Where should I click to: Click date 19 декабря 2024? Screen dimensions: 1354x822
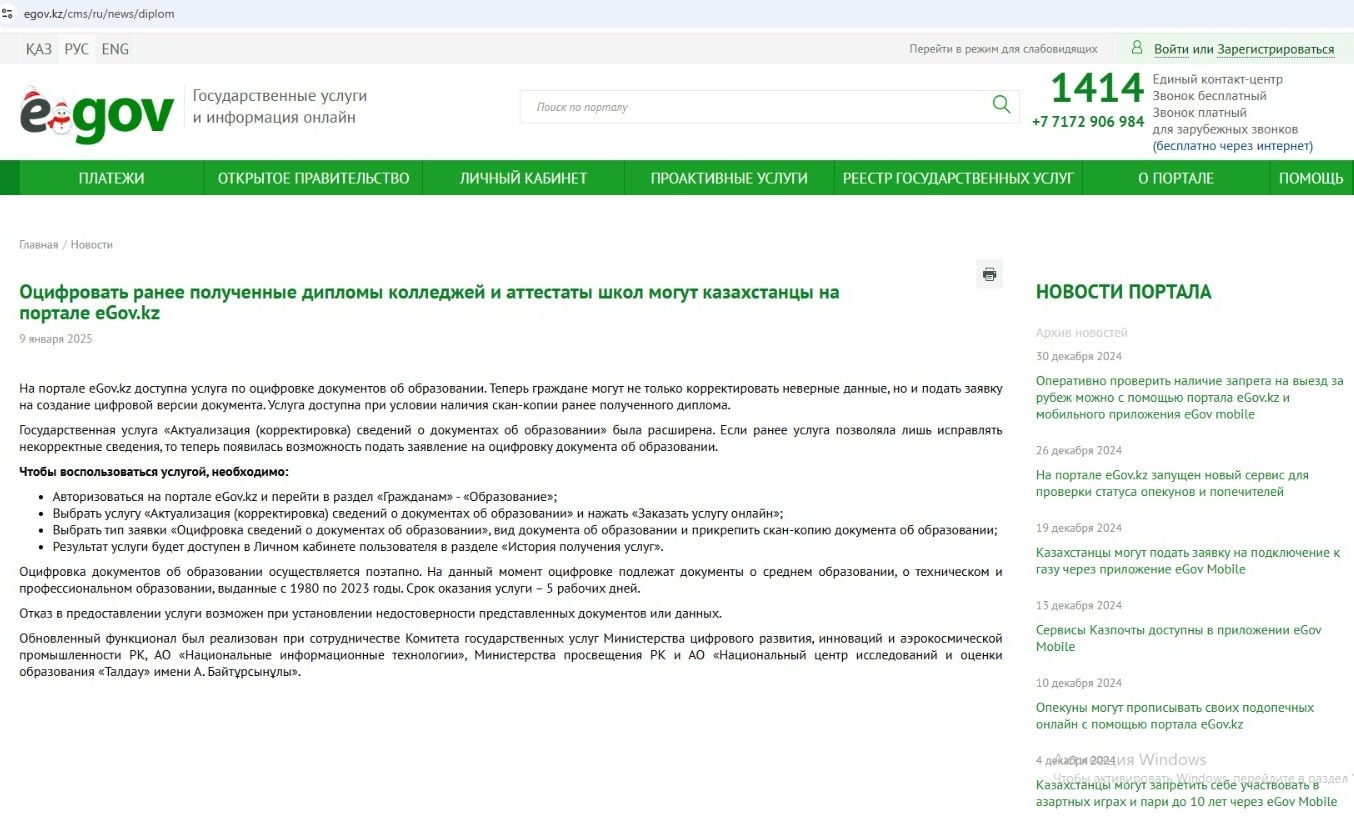(1079, 528)
